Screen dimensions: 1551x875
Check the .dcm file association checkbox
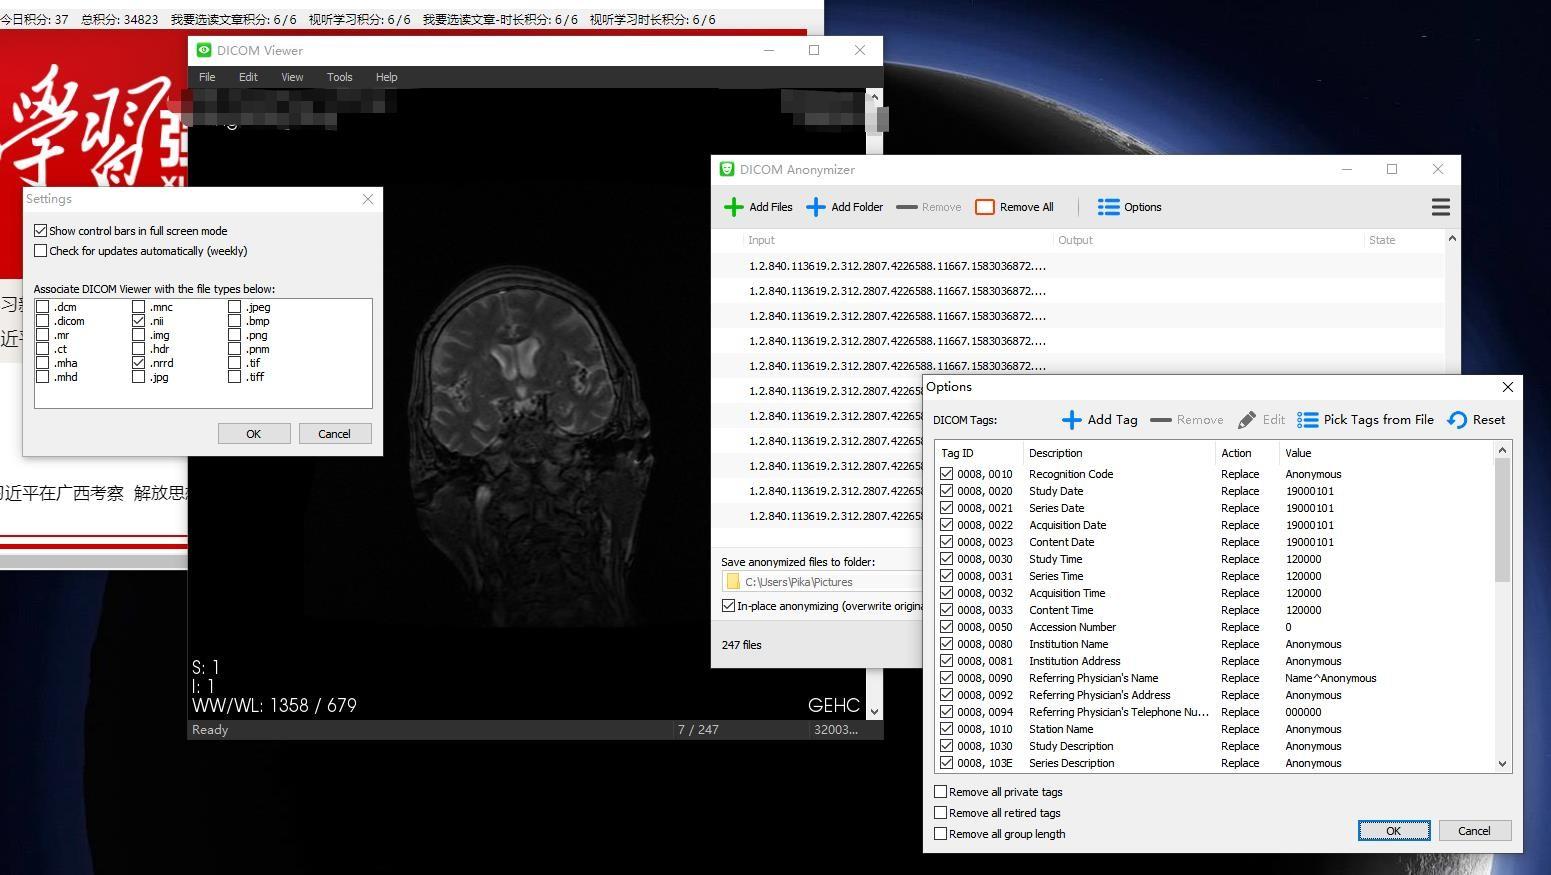pyautogui.click(x=42, y=306)
